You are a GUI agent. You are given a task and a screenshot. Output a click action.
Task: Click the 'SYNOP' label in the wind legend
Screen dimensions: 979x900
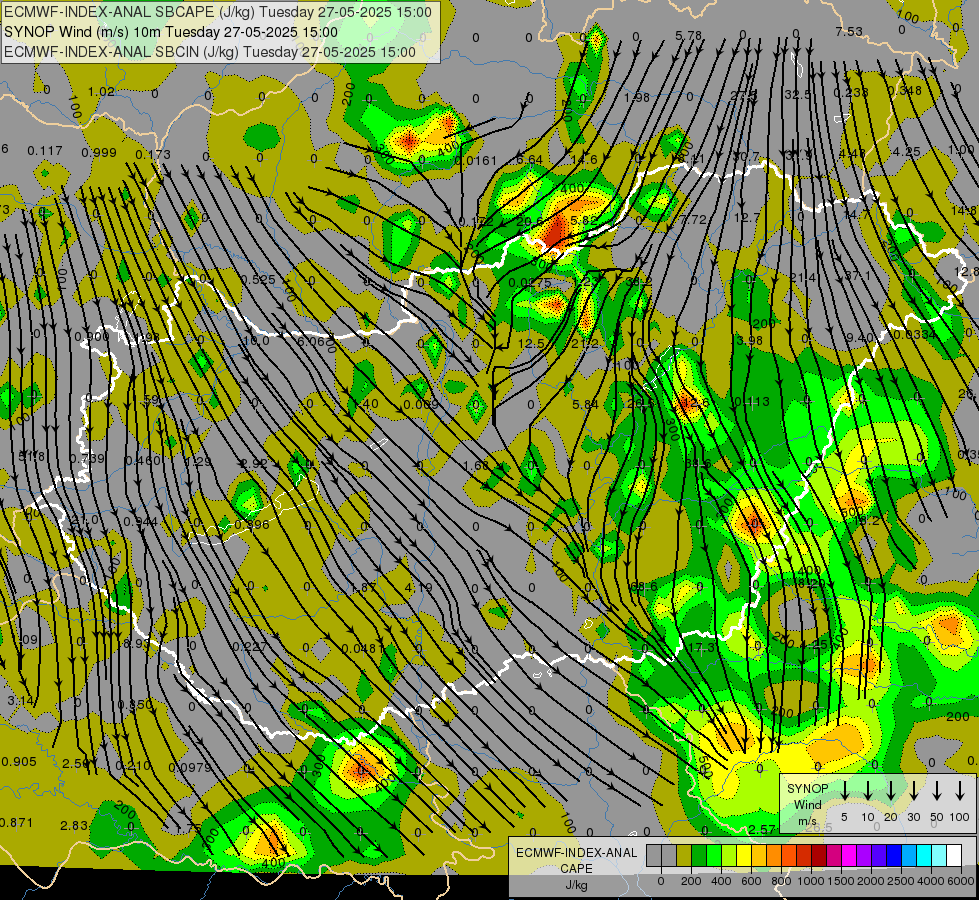pos(807,789)
